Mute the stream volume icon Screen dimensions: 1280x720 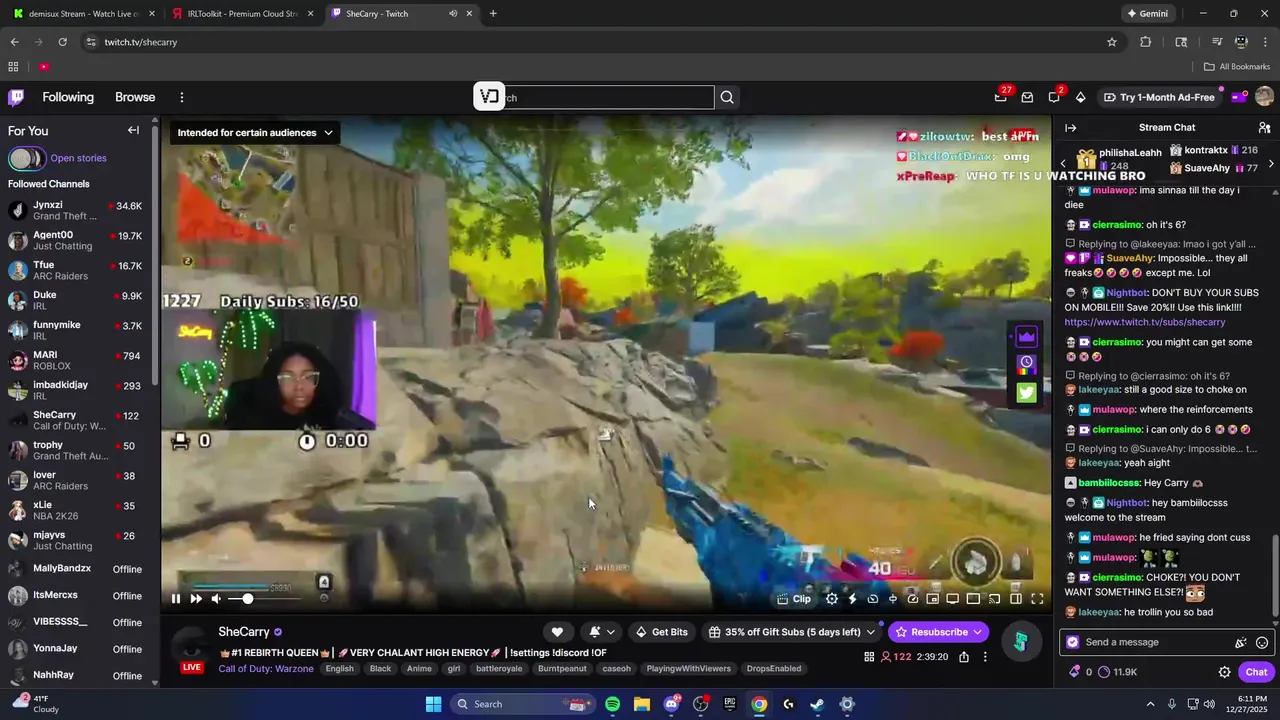point(216,599)
